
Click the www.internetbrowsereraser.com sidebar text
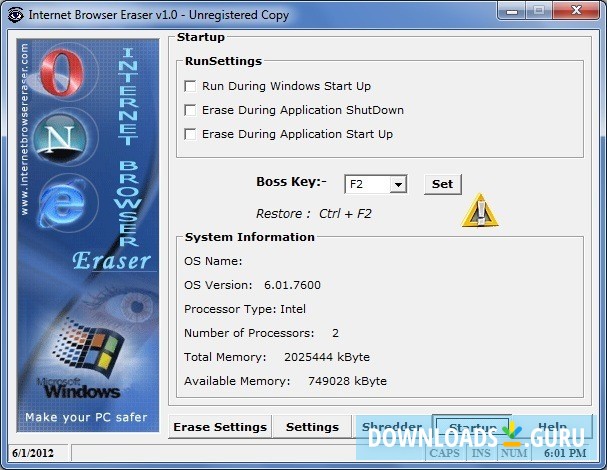tap(24, 129)
